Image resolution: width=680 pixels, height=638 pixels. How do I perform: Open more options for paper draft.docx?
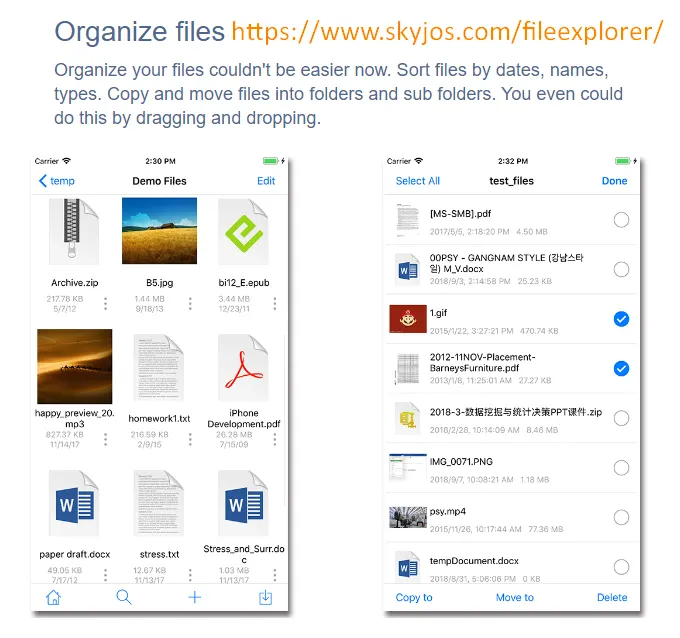coord(105,575)
